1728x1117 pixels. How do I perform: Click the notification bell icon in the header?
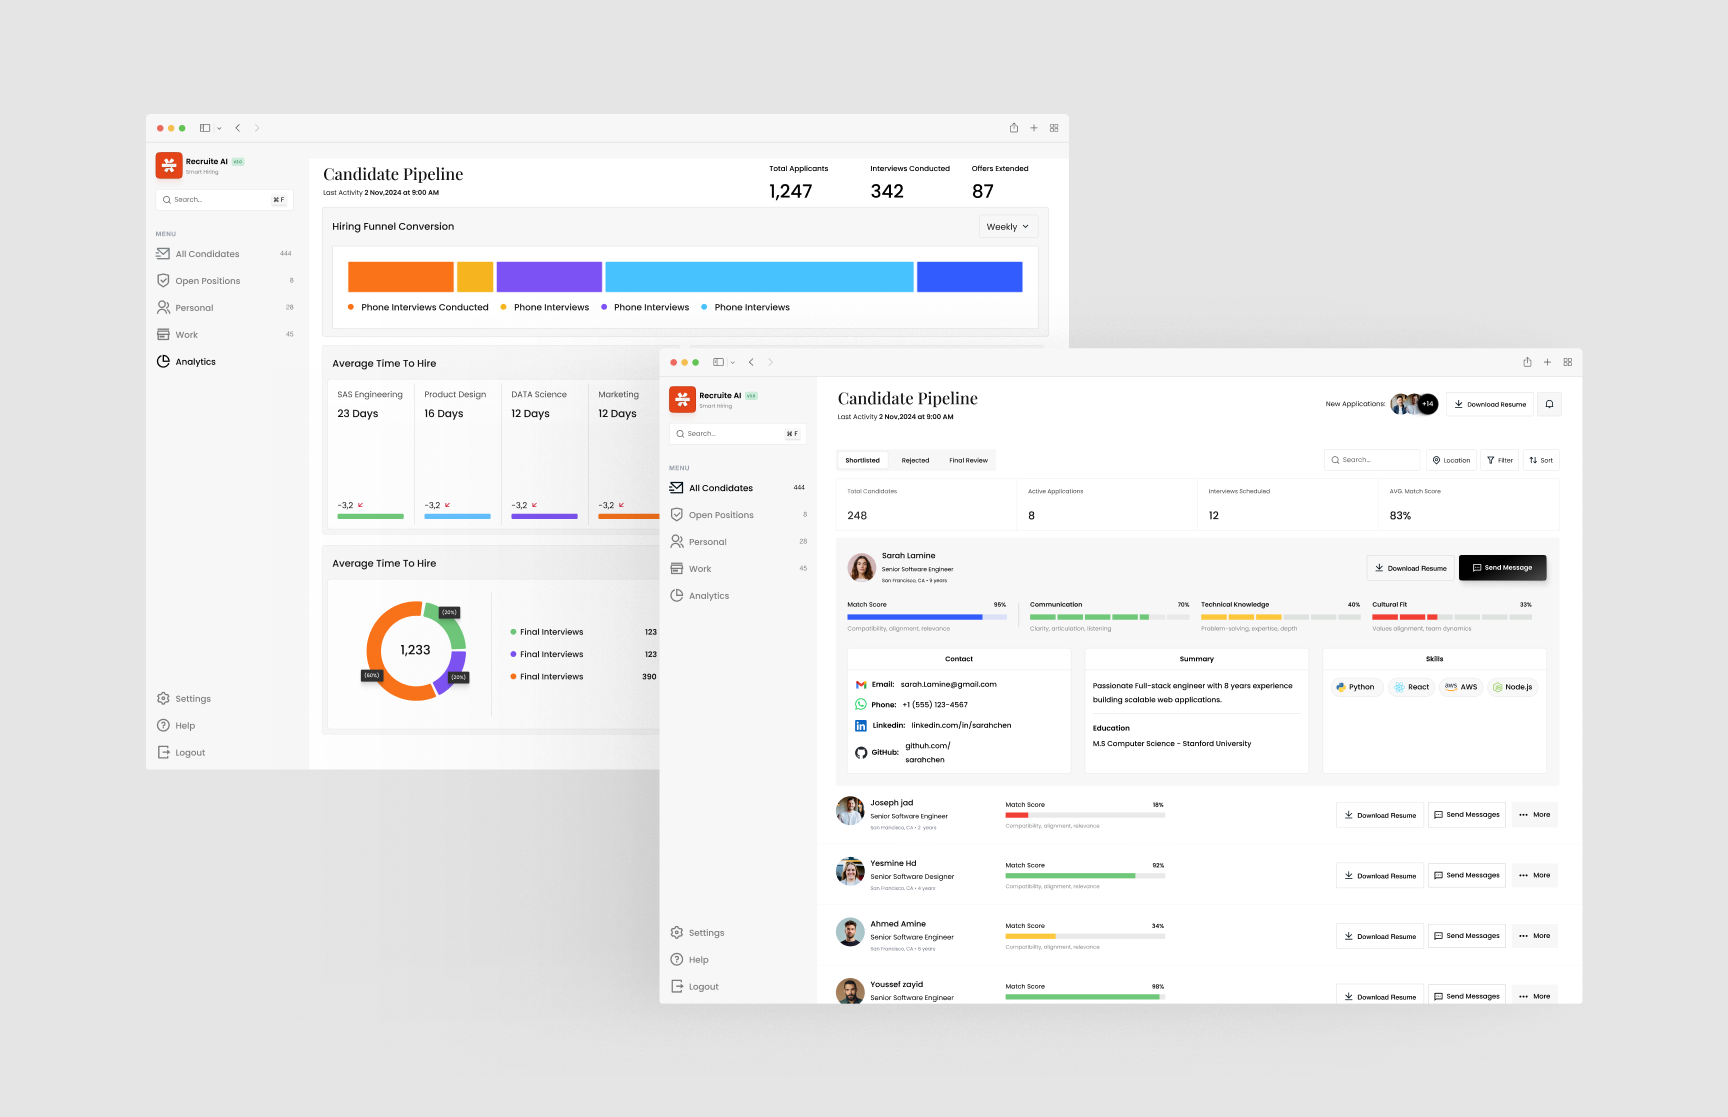(1549, 404)
